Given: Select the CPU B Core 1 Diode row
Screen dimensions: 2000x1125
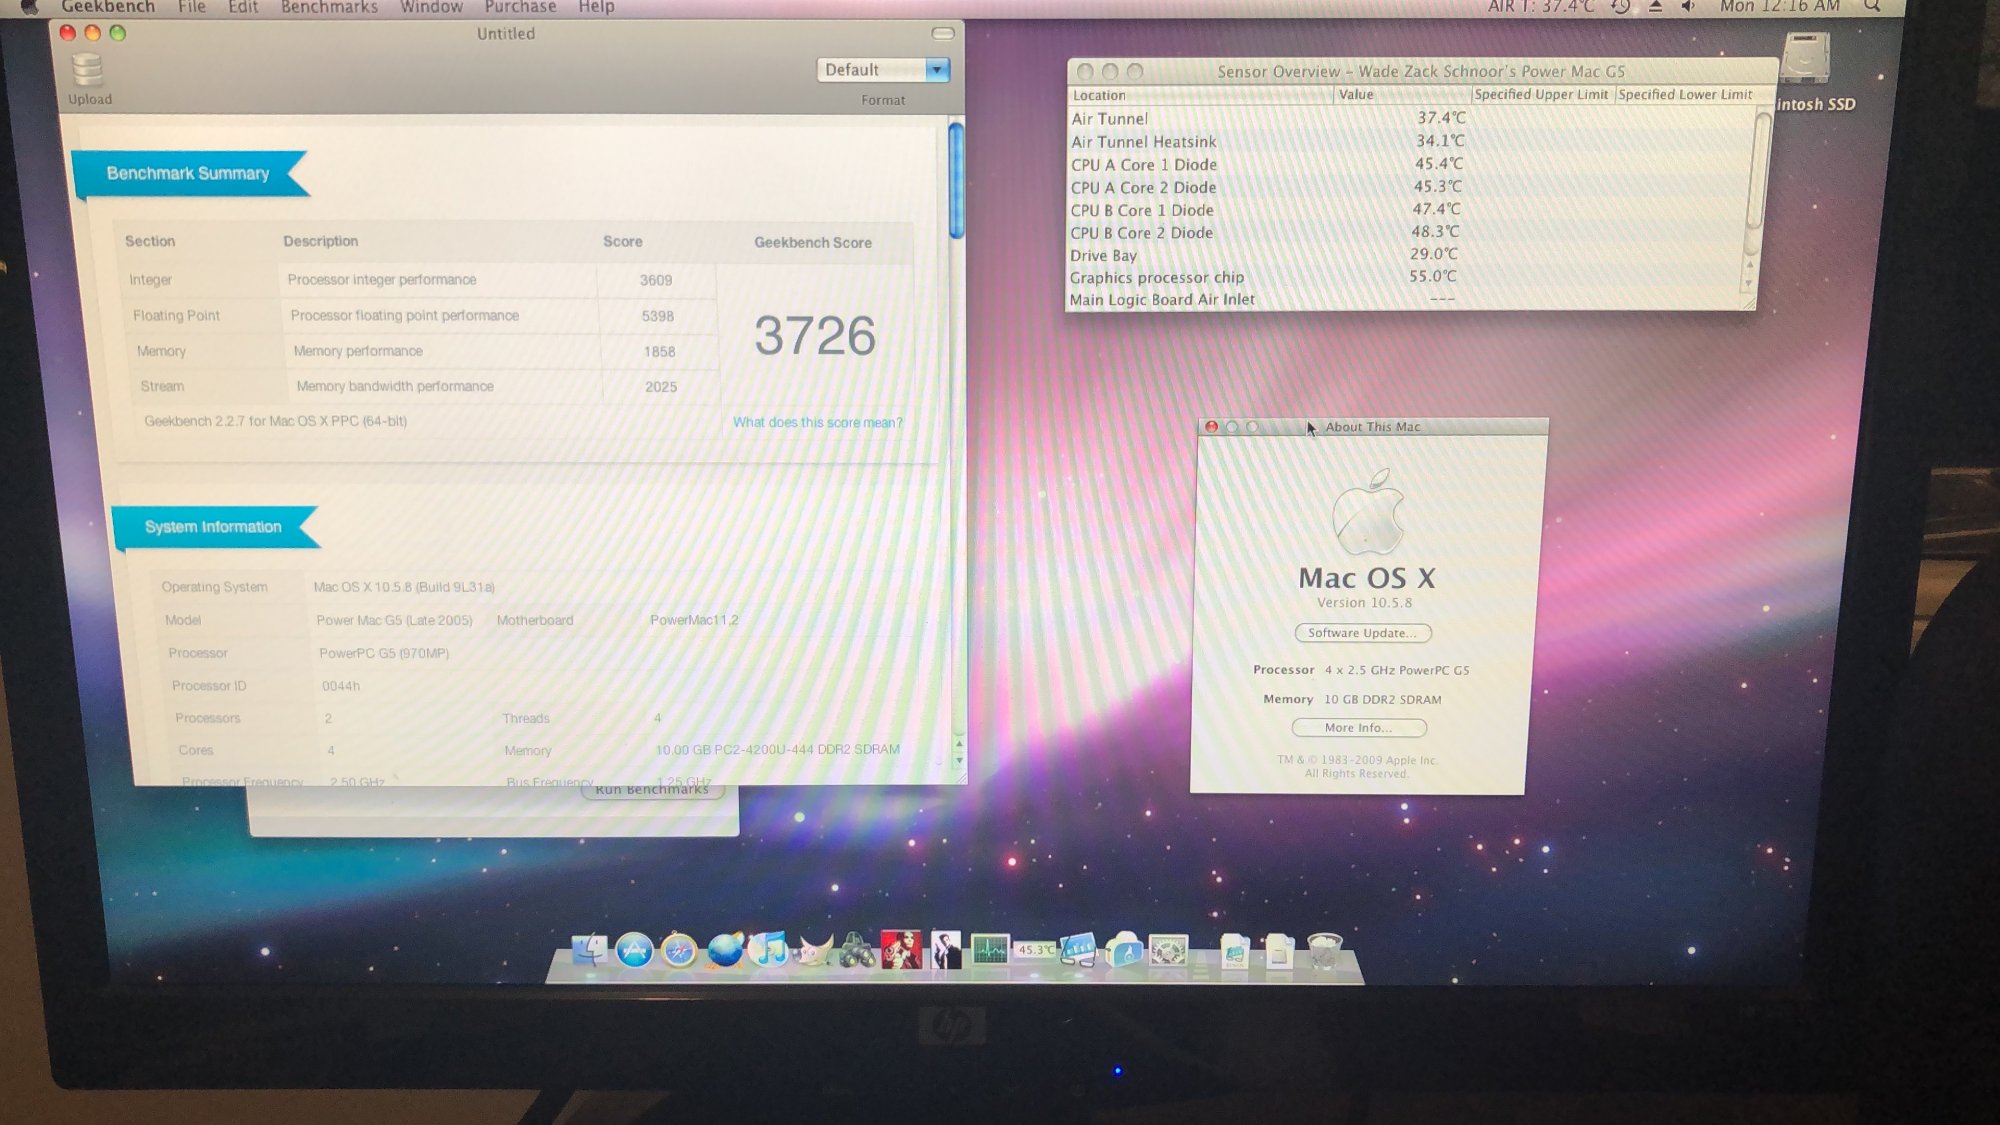Looking at the screenshot, I should (1408, 210).
